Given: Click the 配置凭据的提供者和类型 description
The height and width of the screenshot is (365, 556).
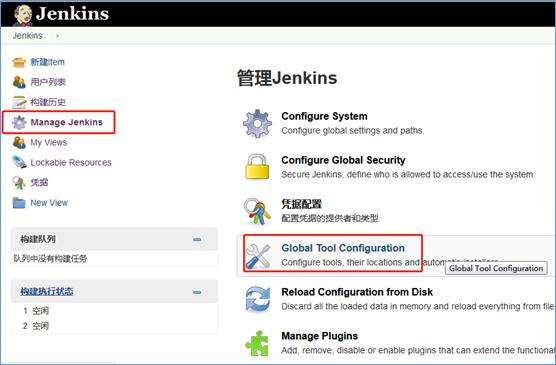Looking at the screenshot, I should point(330,219).
